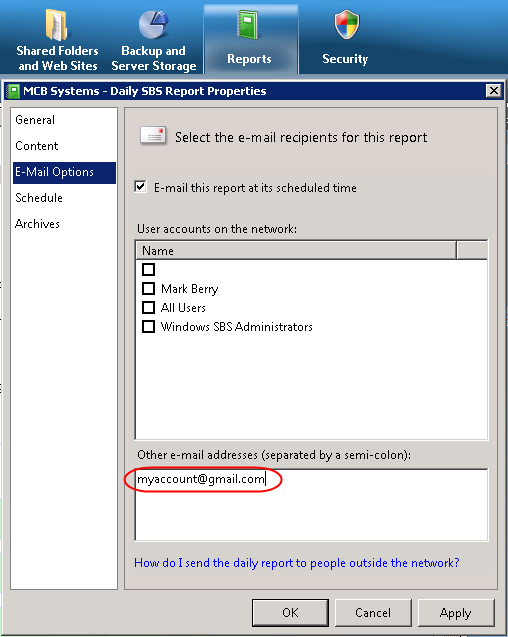Image resolution: width=508 pixels, height=637 pixels.
Task: Check the Mark Berry recipient box
Action: 148,288
